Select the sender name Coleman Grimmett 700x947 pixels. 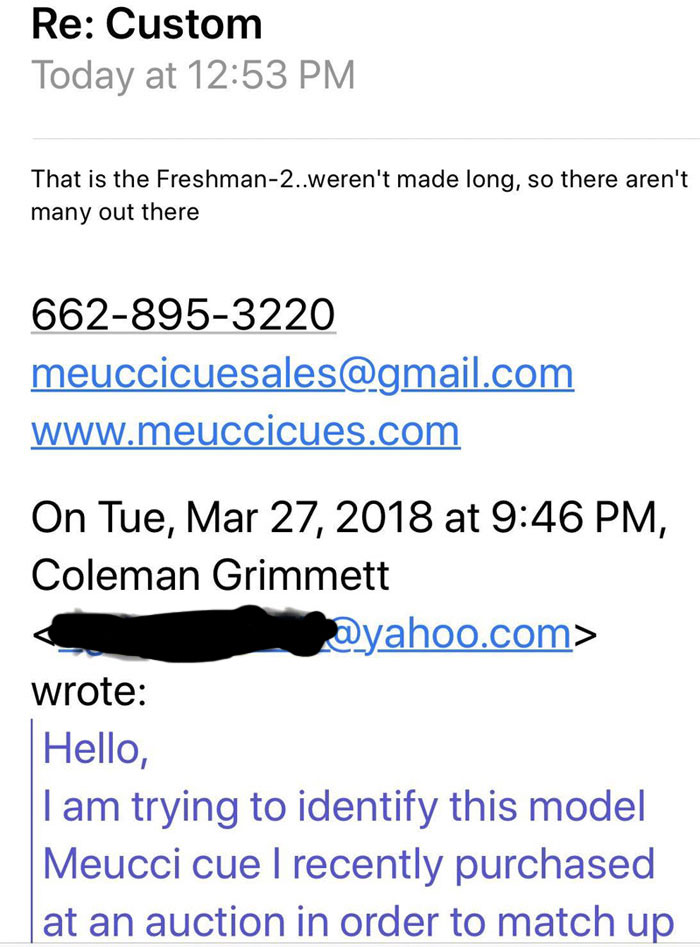(x=210, y=575)
